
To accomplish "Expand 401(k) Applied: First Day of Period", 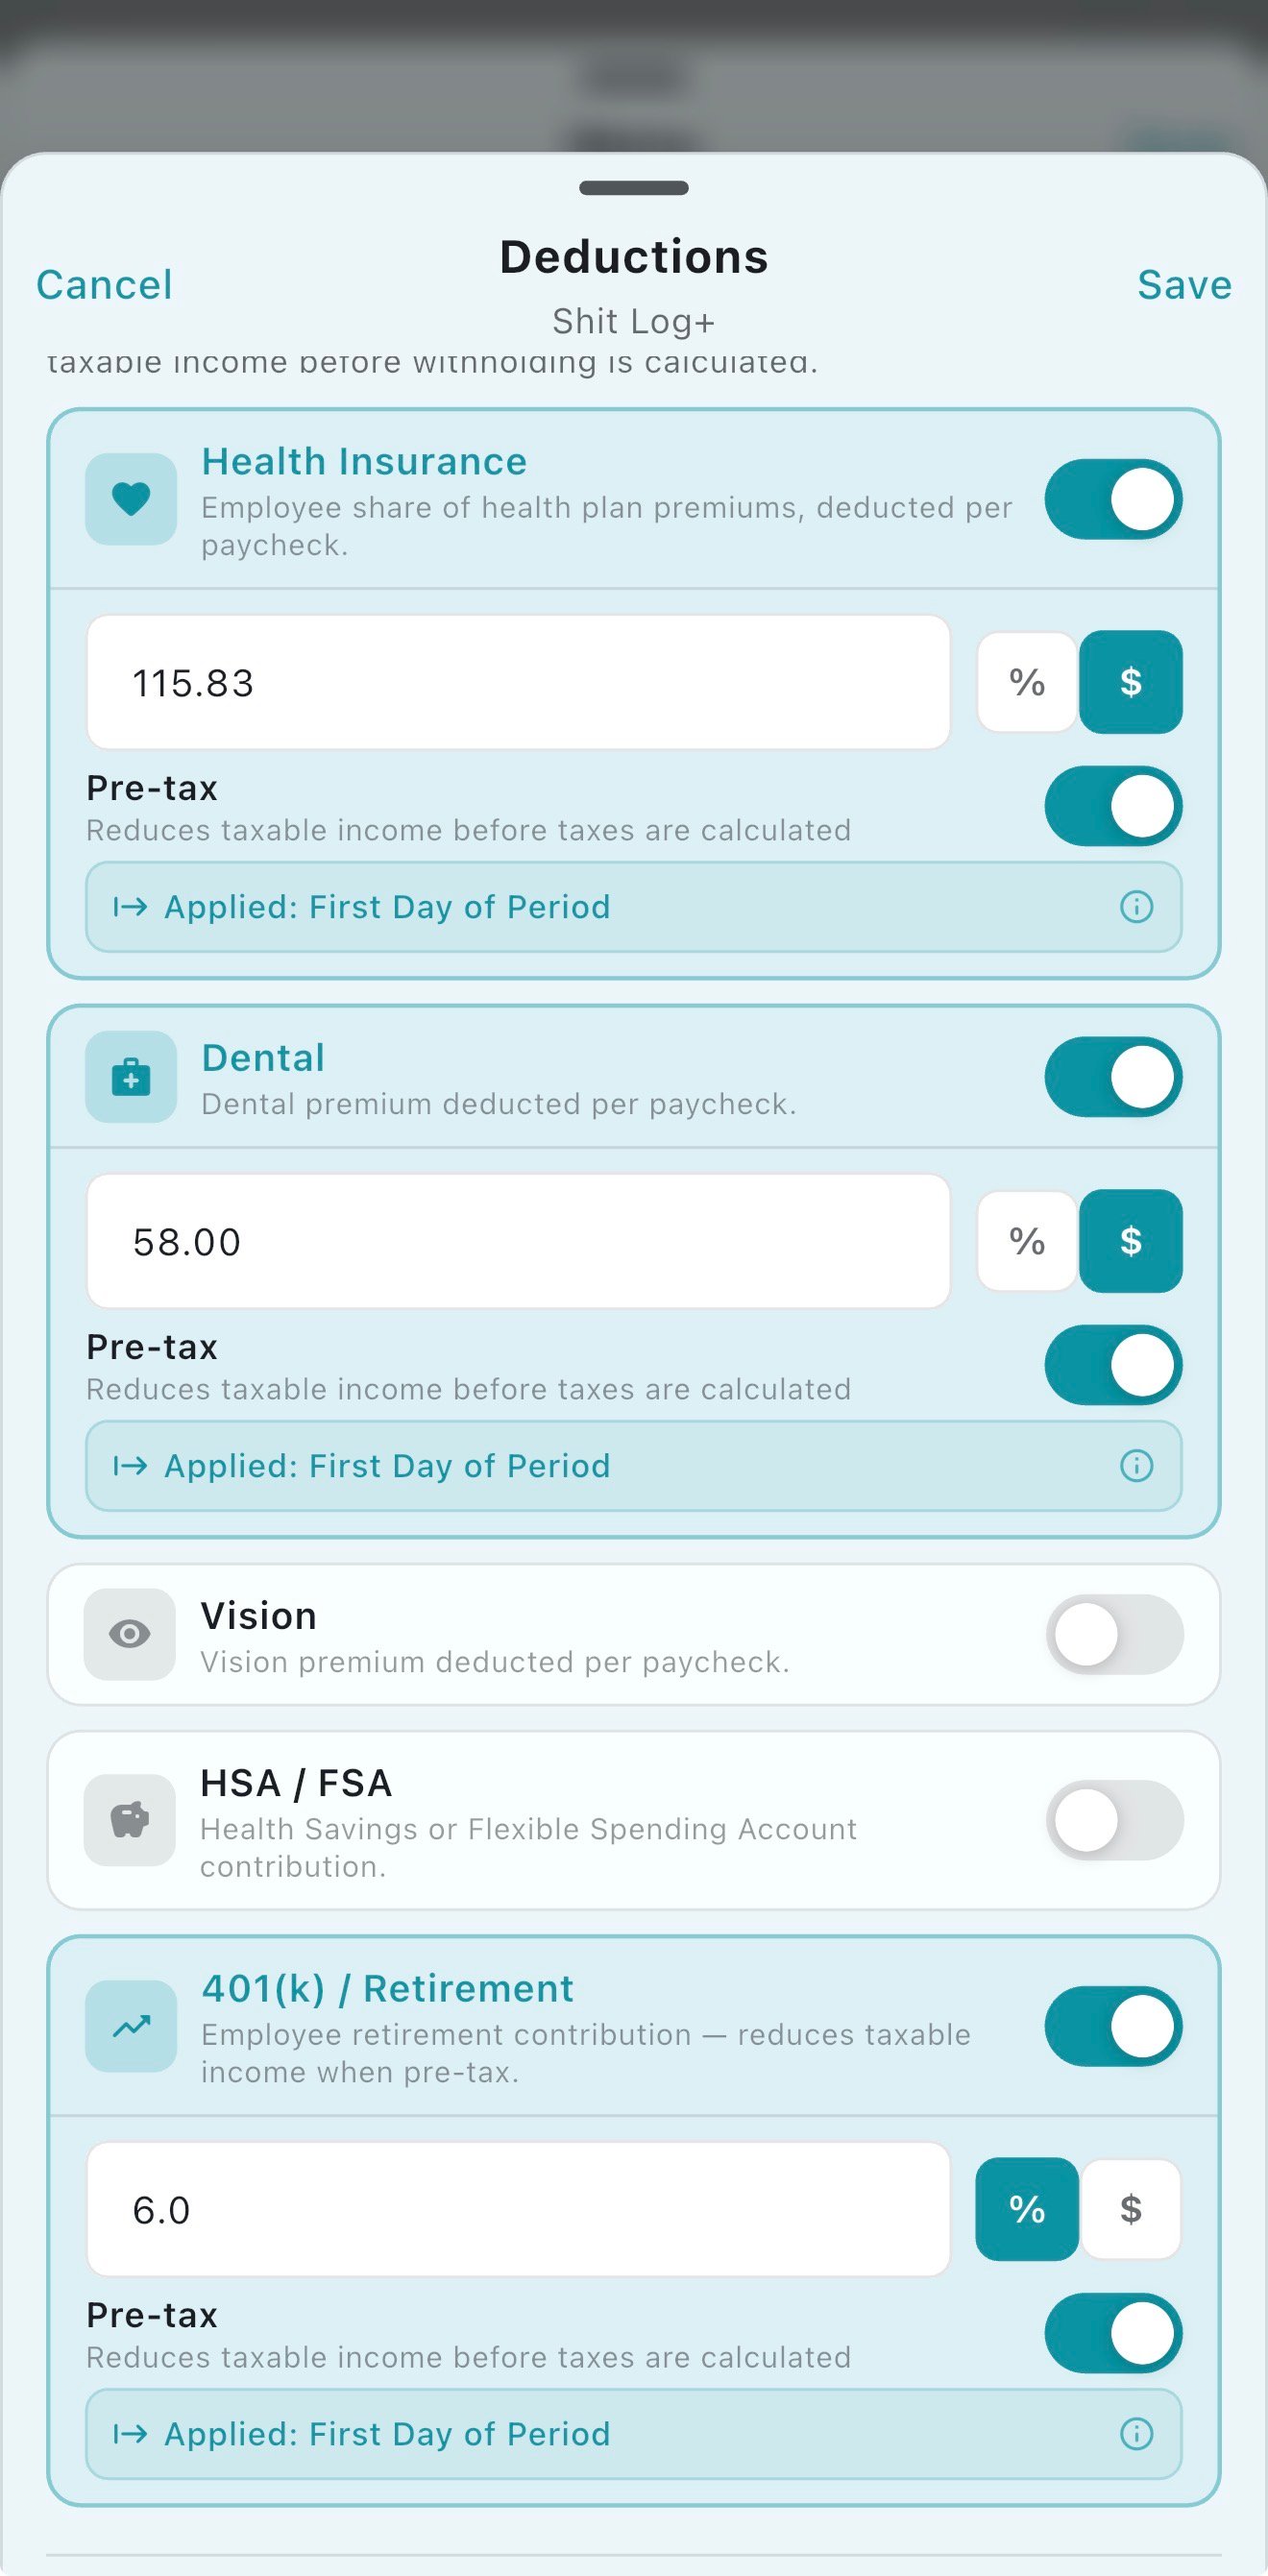I will point(600,2433).
